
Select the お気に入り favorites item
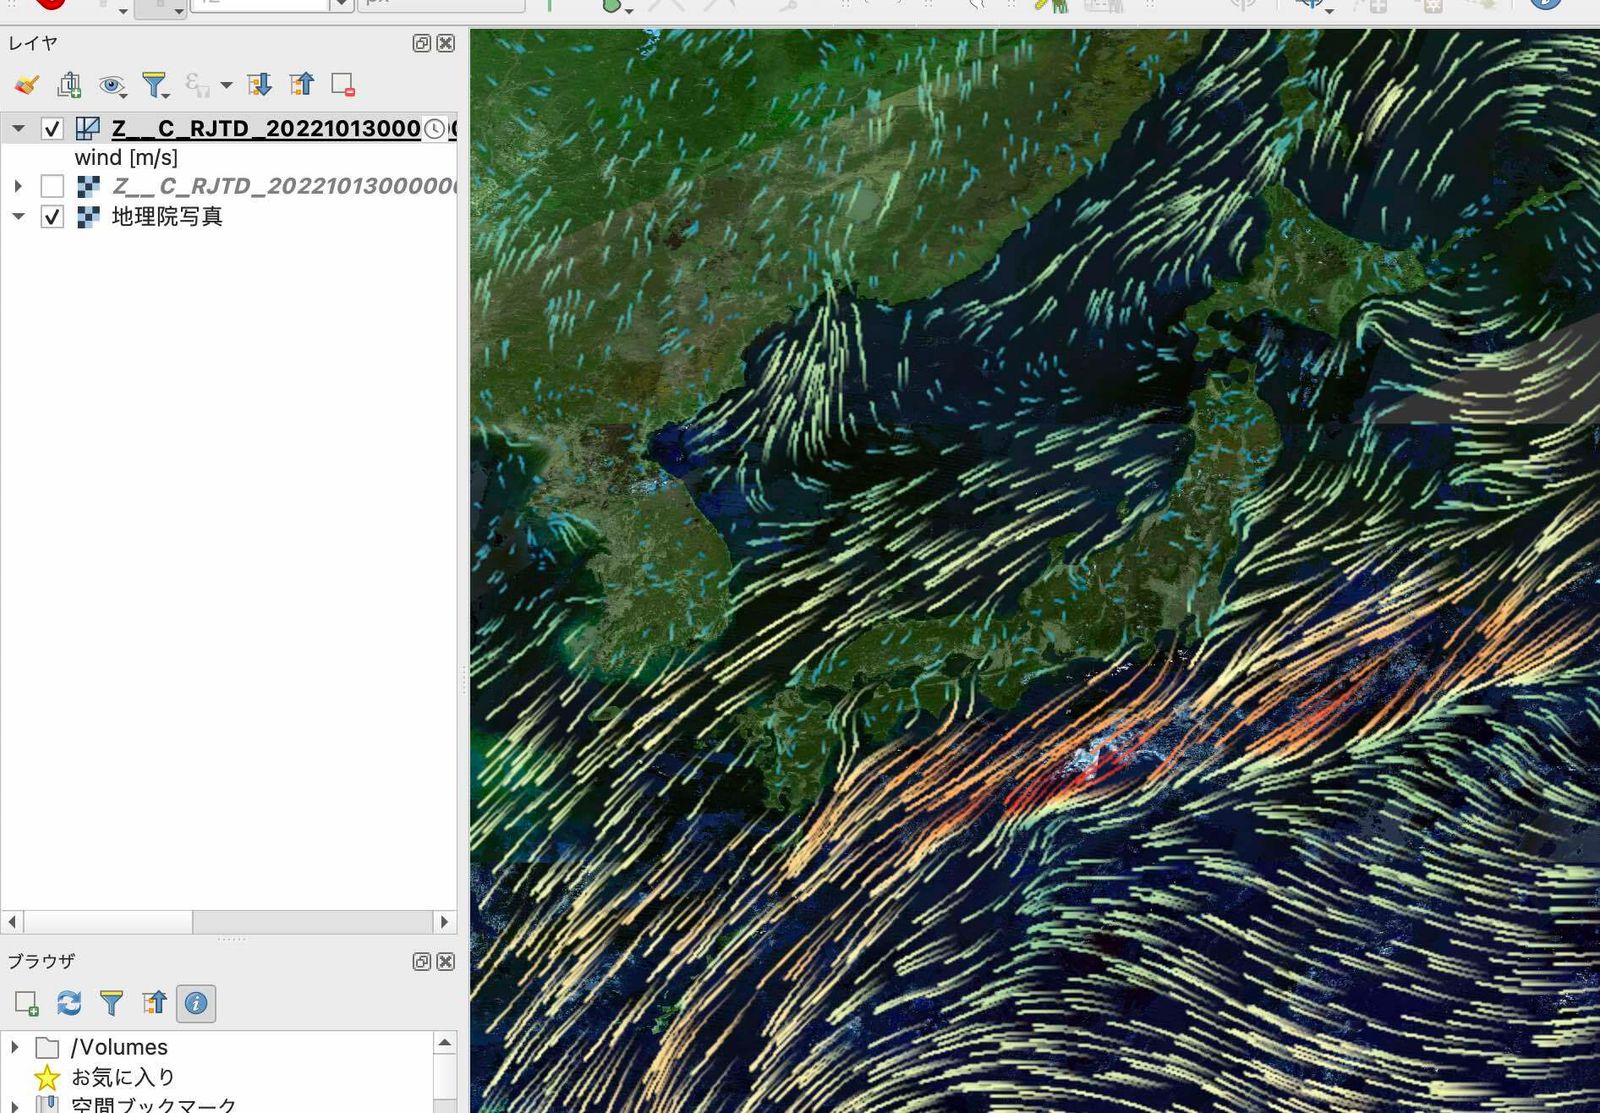pos(124,1077)
